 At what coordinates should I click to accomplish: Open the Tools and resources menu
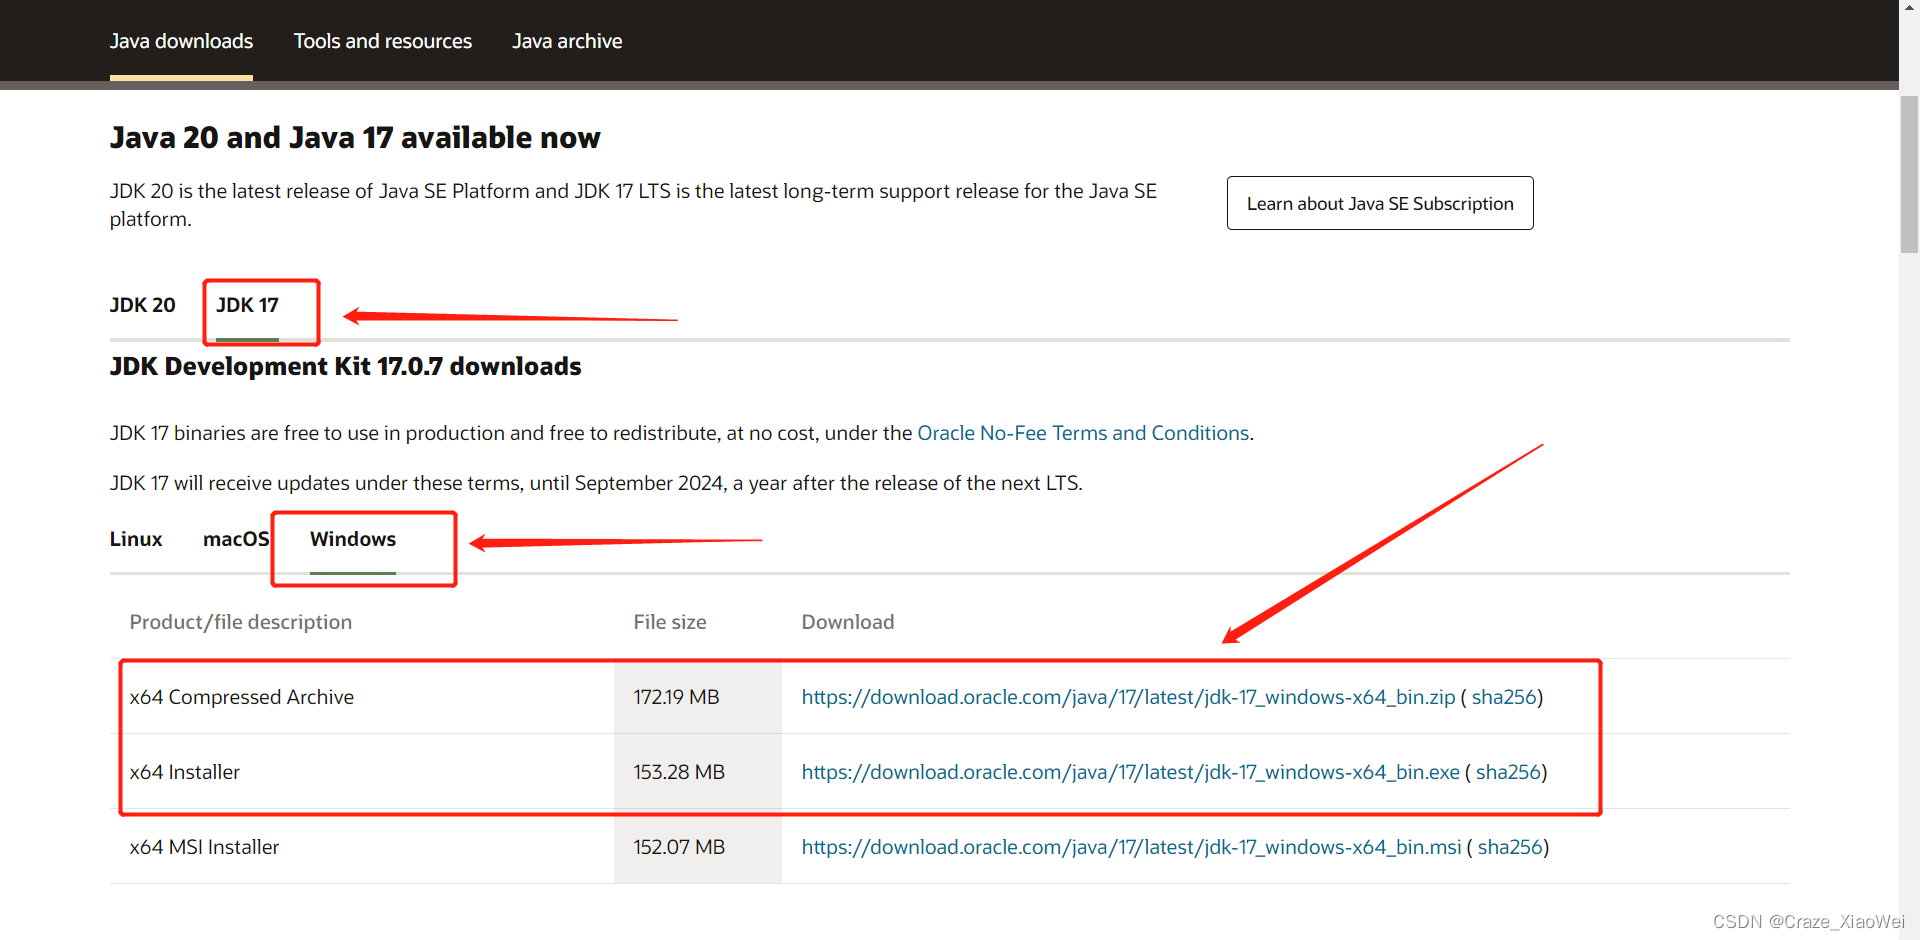tap(383, 41)
